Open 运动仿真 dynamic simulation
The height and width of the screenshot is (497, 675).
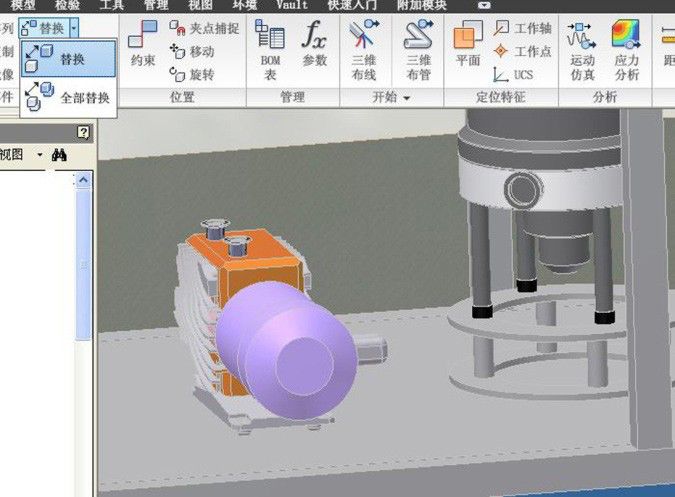tap(582, 50)
